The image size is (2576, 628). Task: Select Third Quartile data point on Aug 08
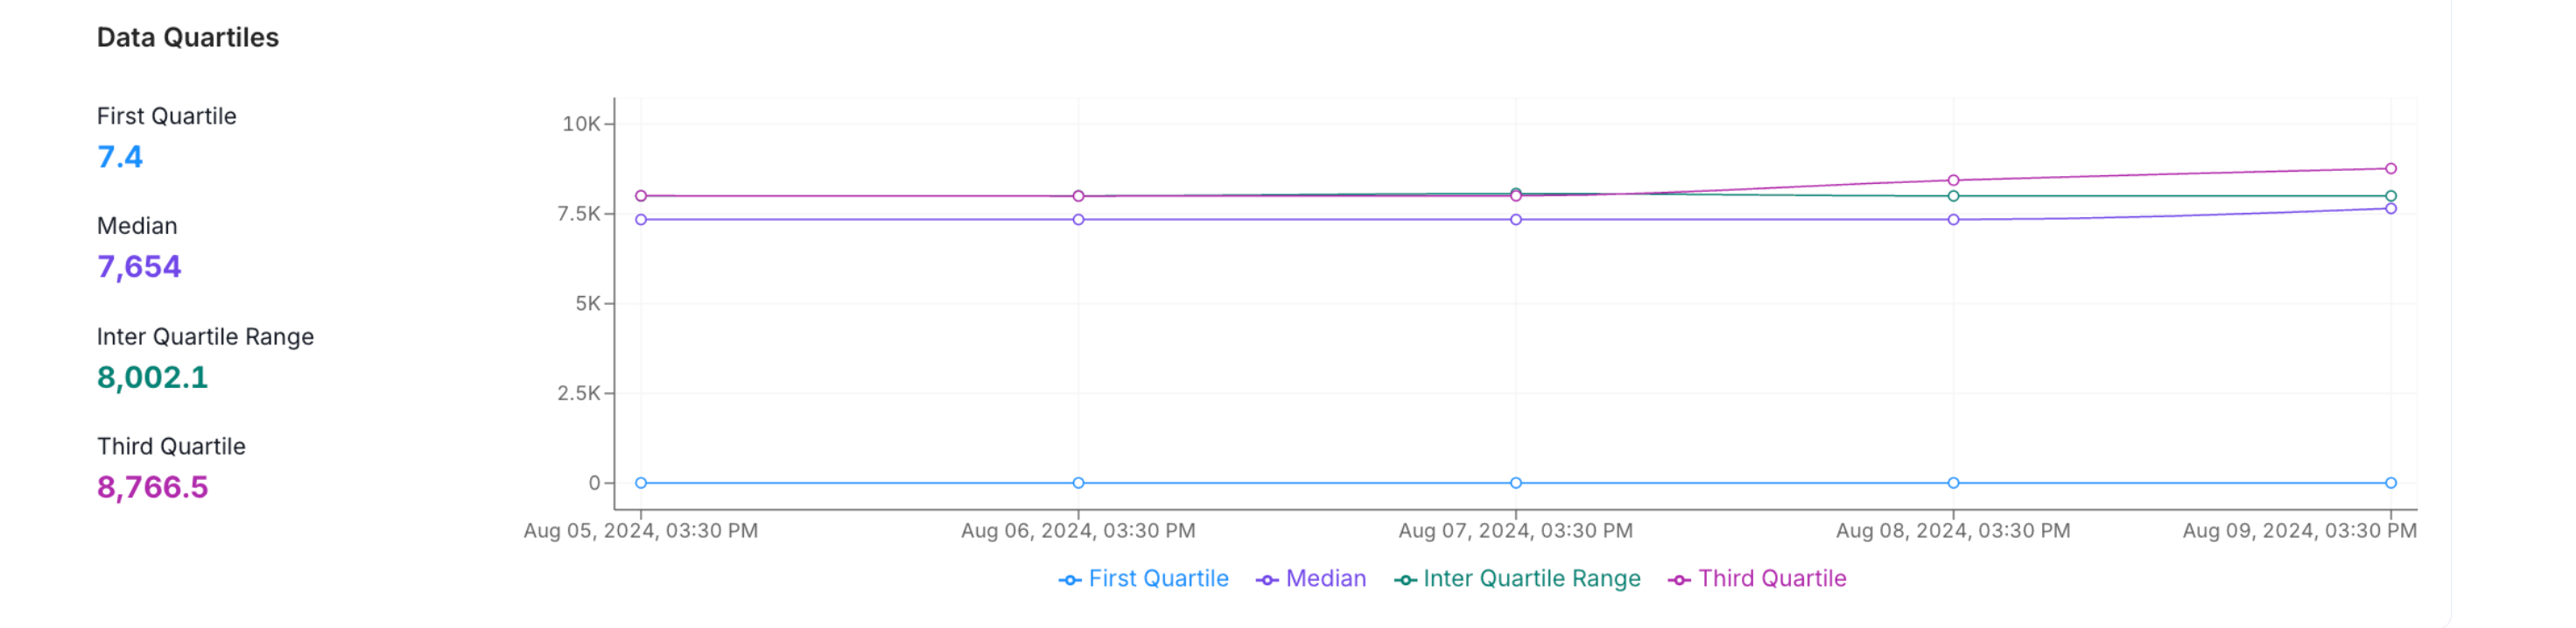click(x=1953, y=180)
